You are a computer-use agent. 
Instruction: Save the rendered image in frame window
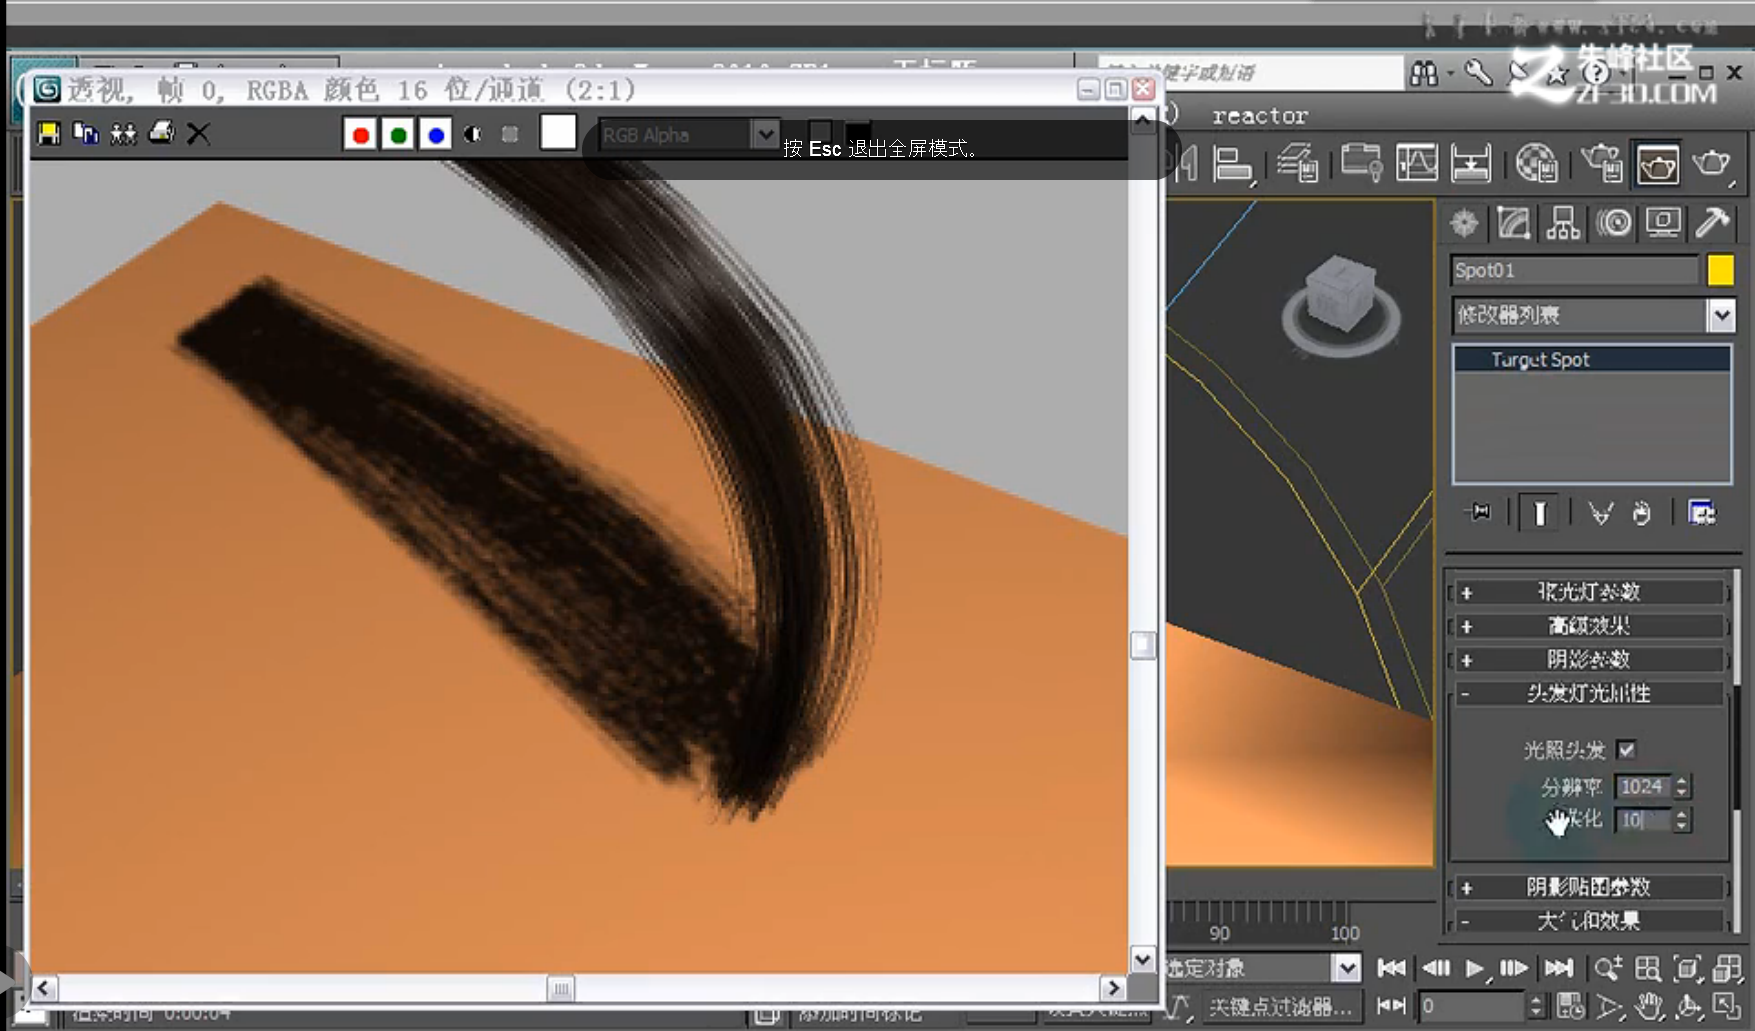(48, 133)
